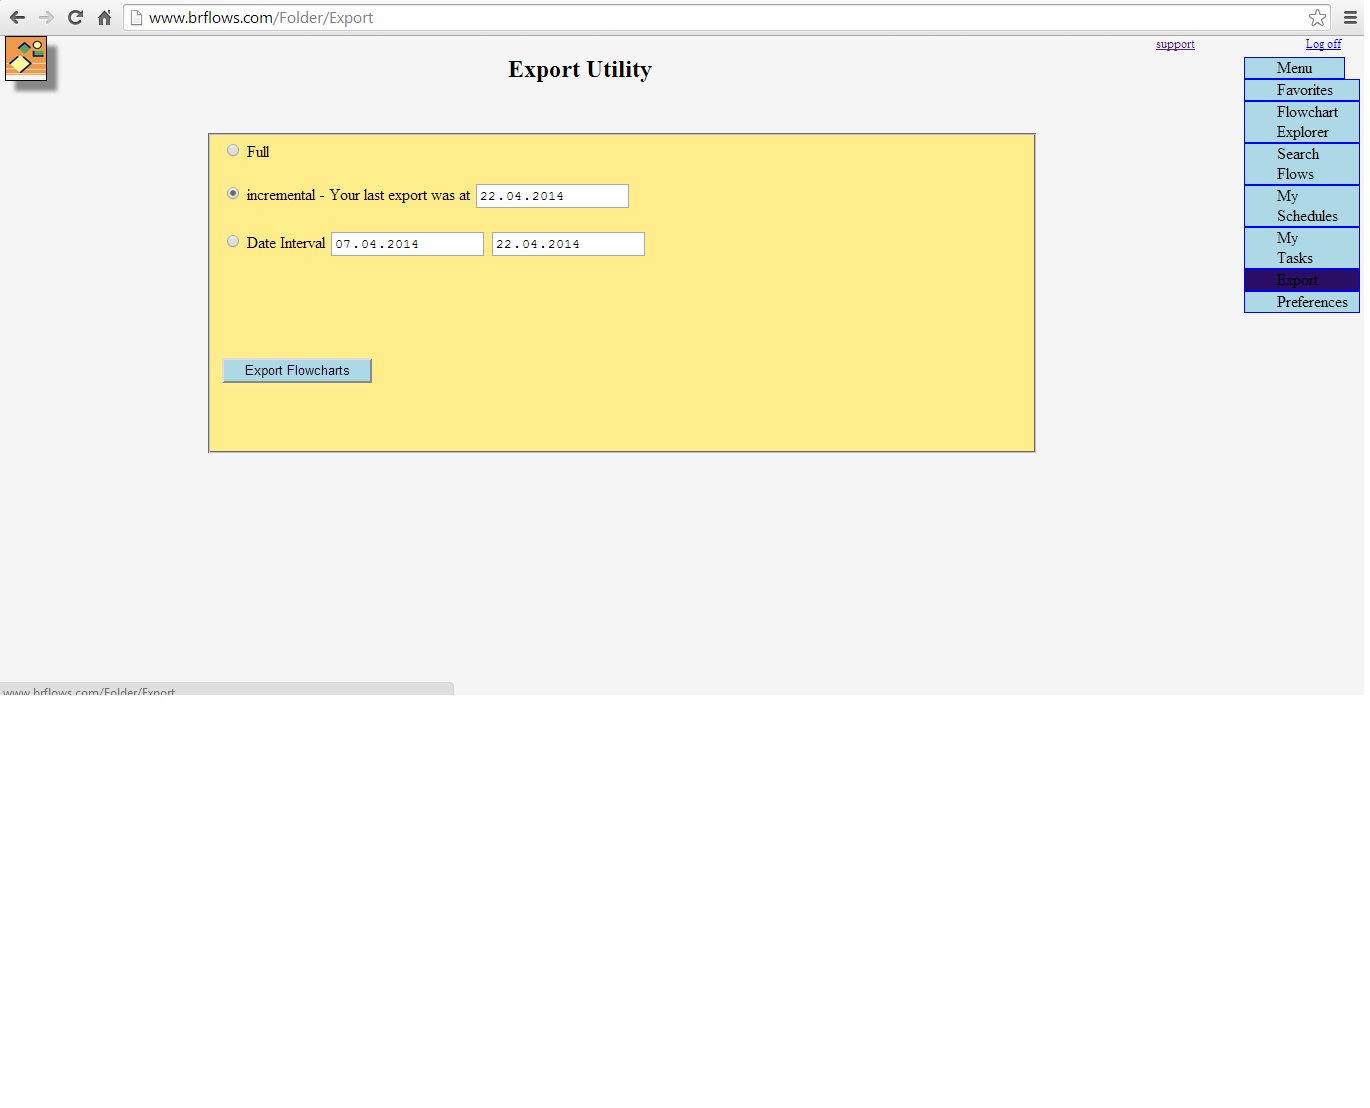Open My Schedules in sidebar menu

1302,206
